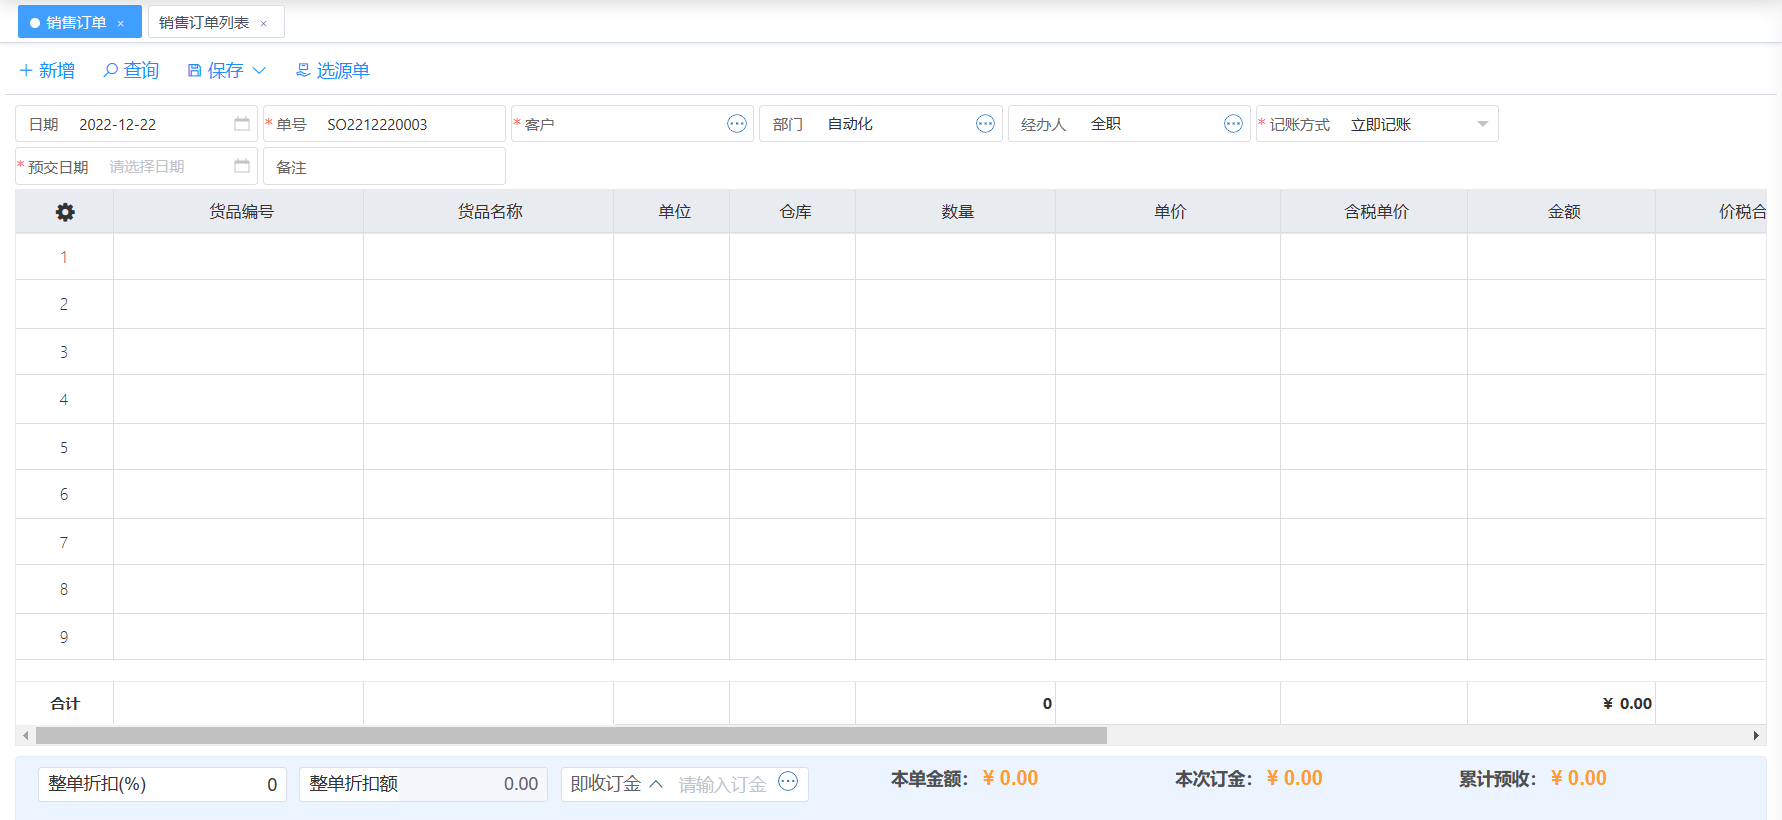
Task: Expand the 保存 dropdown arrow
Action: click(260, 70)
